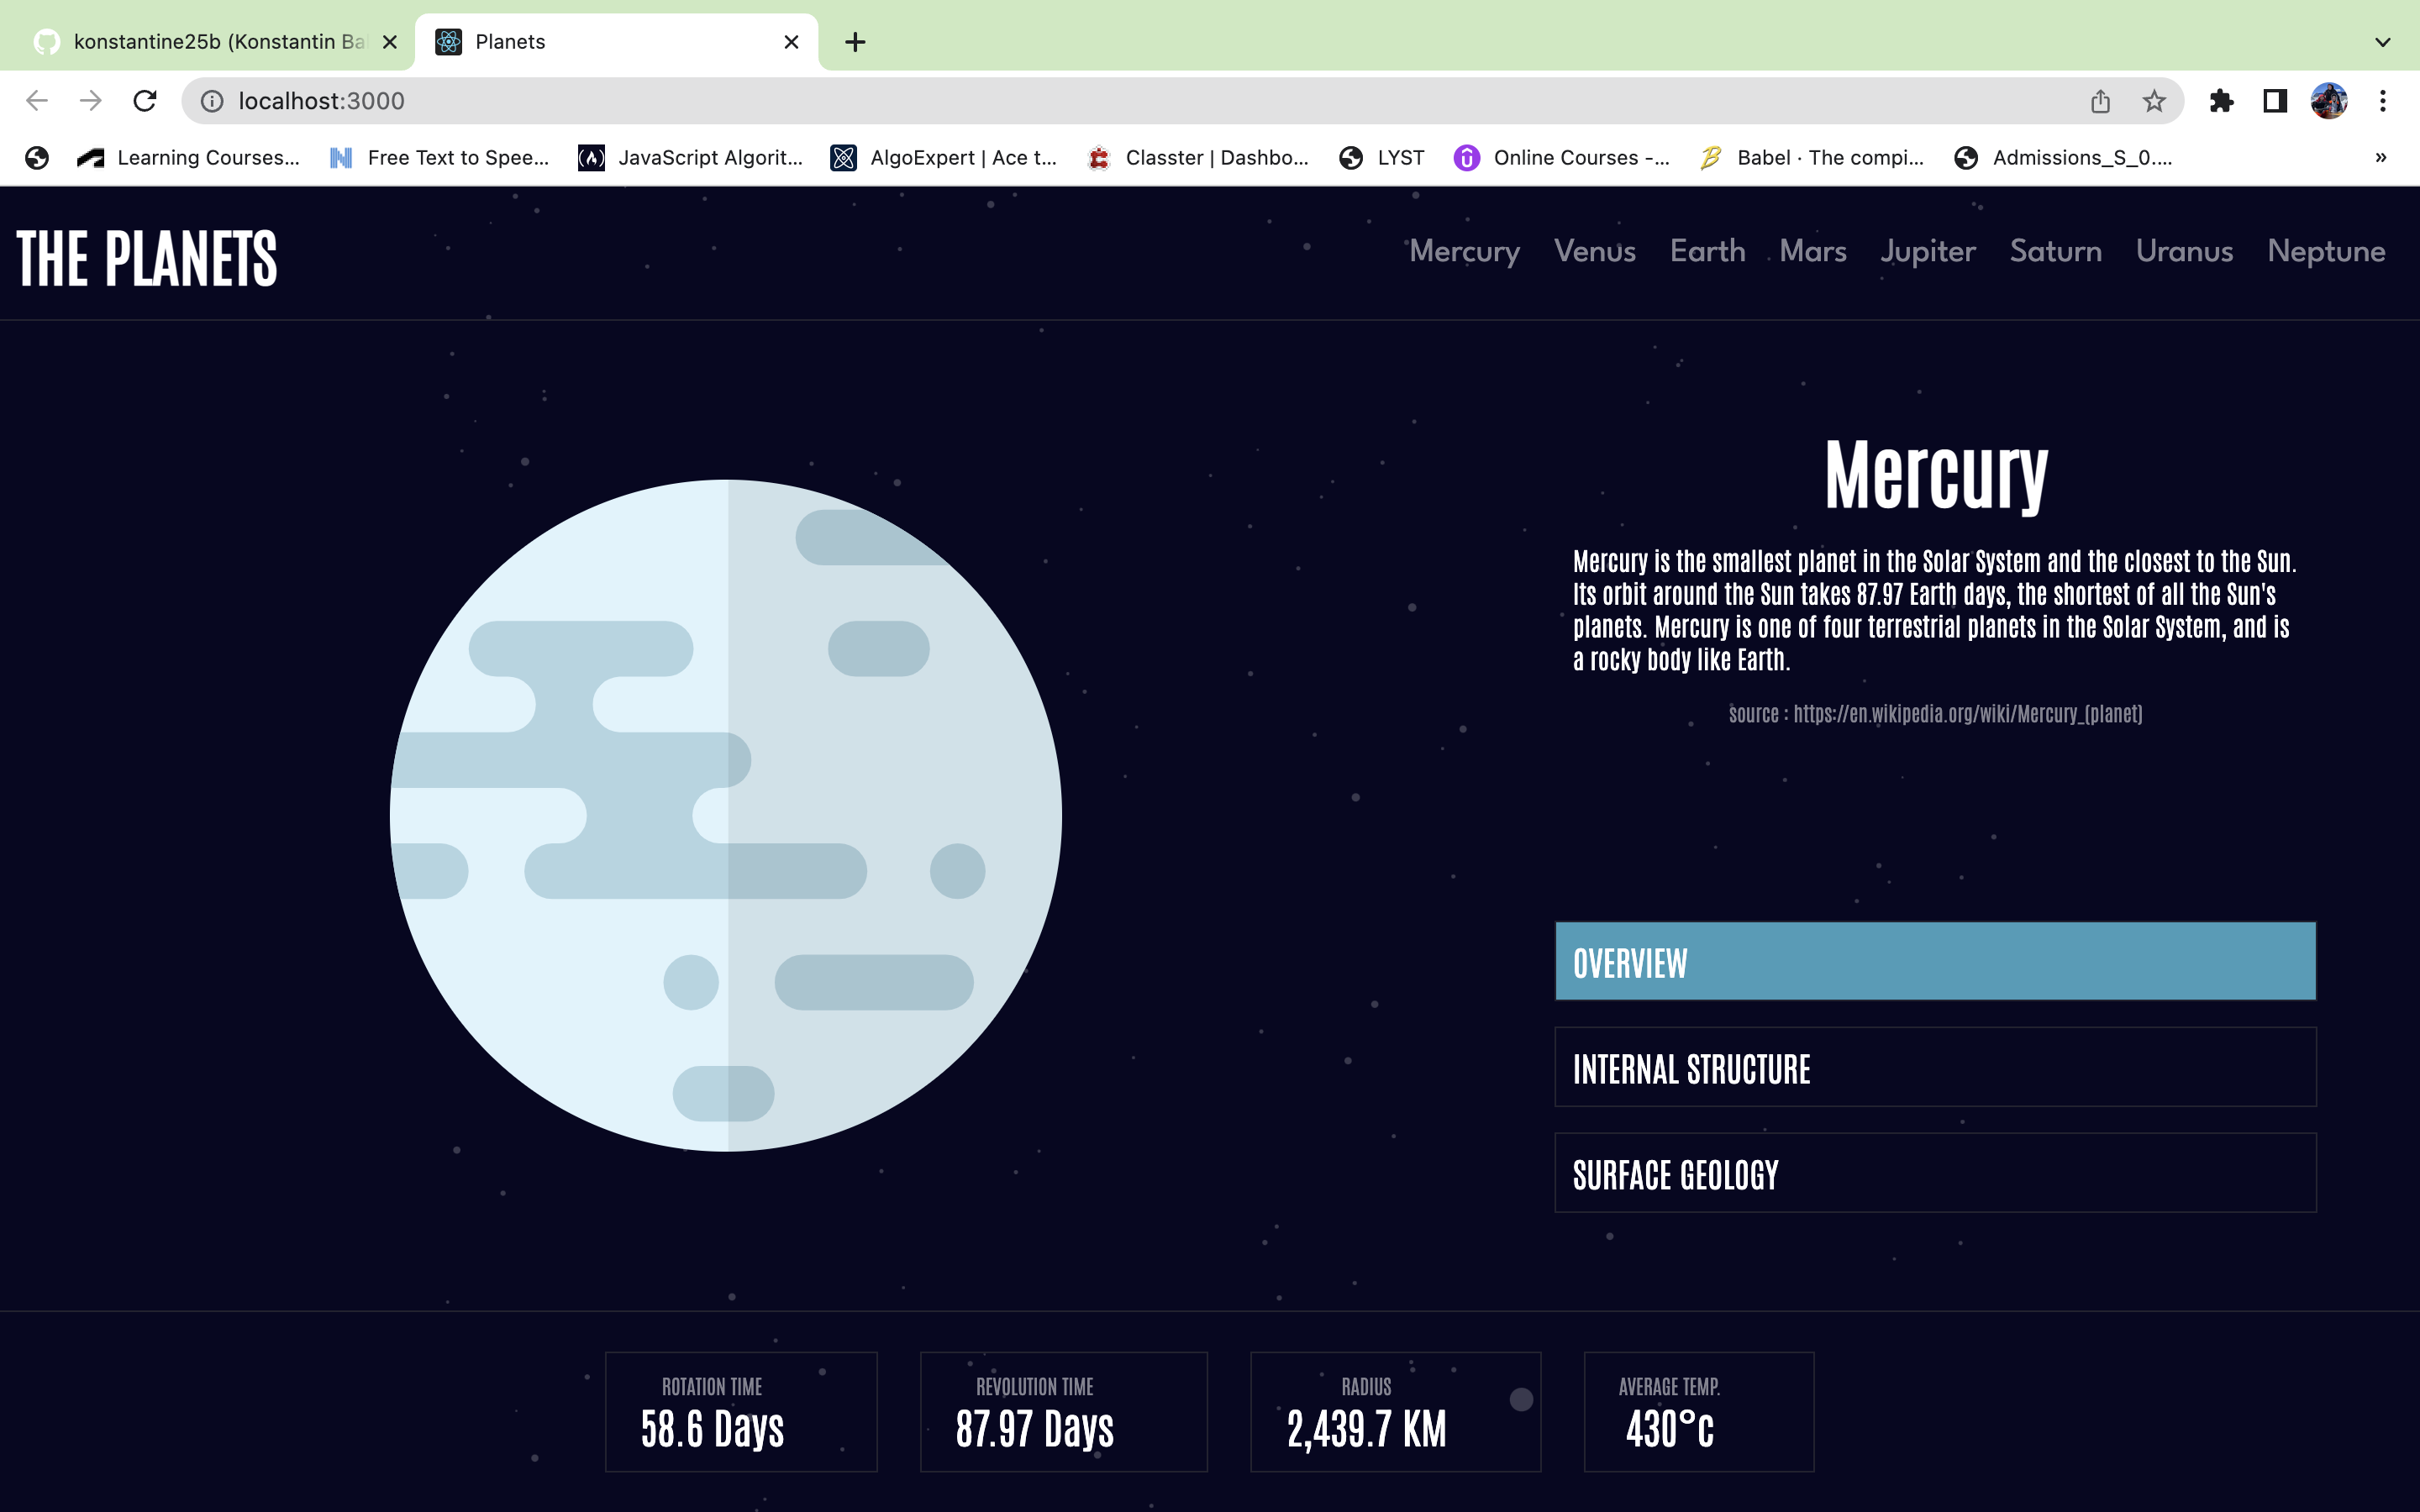Switch to the konstantine25b GitHub tab
Image resolution: width=2420 pixels, height=1512 pixels.
(207, 42)
